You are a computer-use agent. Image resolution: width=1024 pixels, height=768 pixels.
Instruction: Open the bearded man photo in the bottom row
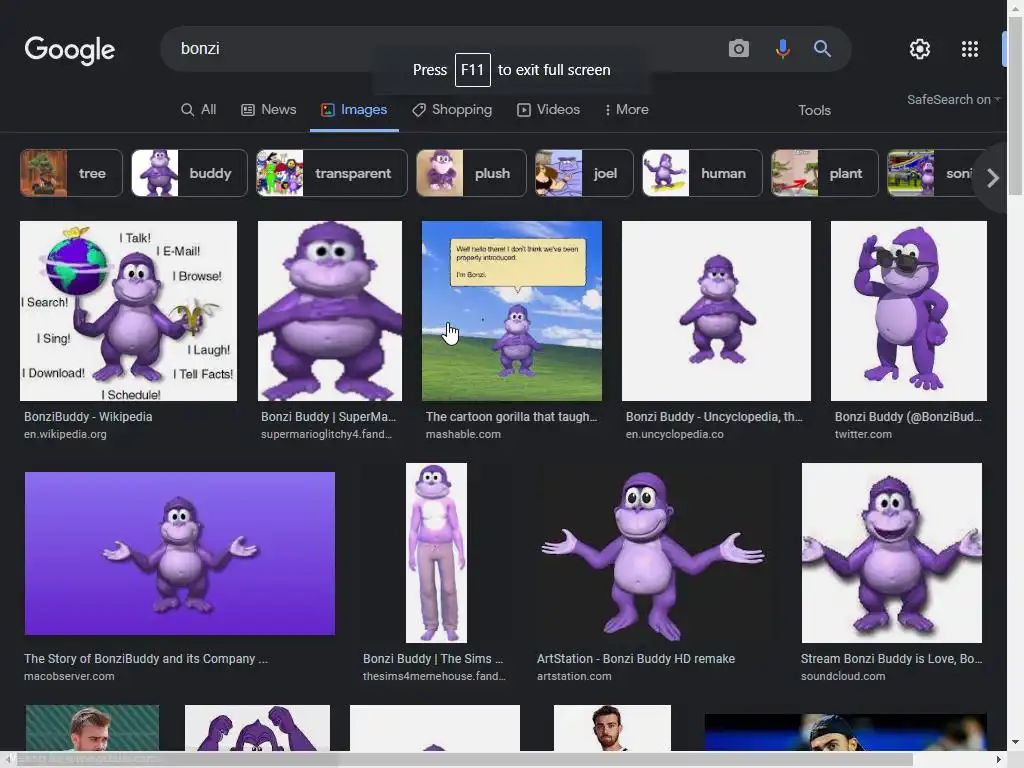pyautogui.click(x=612, y=728)
